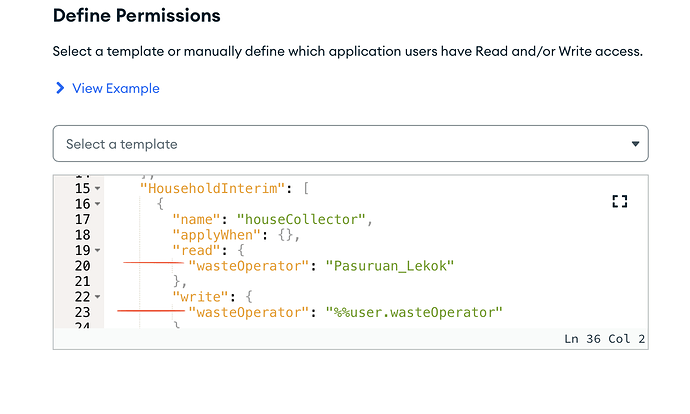Click the "%%user.wasteOperator" write value
The image size is (690, 414).
[413, 313]
